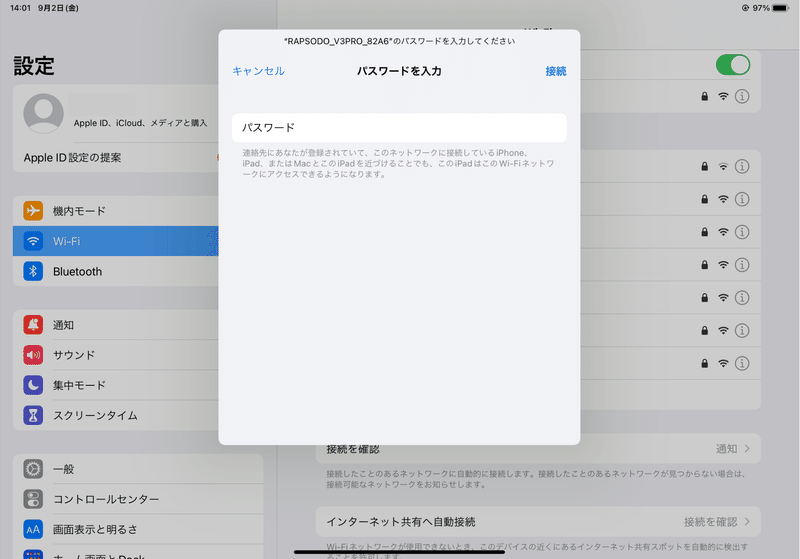The width and height of the screenshot is (800, 559).
Task: Open スクリーンタイム hourglass icon
Action: (x=33, y=415)
